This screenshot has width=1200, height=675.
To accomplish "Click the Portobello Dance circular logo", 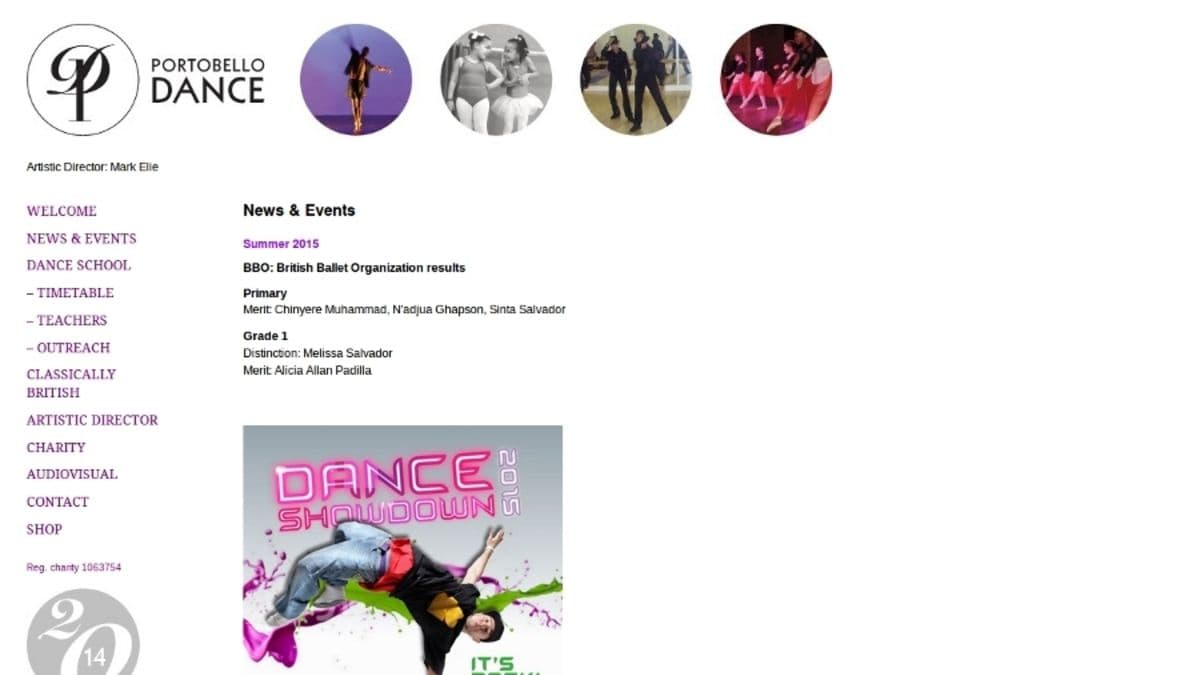I will [83, 80].
